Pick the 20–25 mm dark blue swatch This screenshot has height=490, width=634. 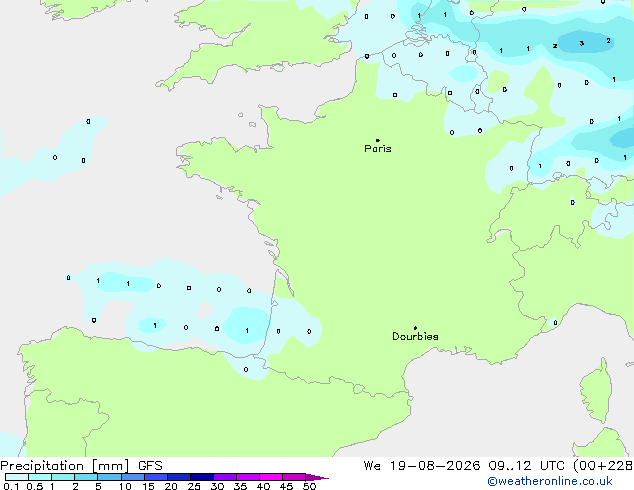pyautogui.click(x=179, y=477)
